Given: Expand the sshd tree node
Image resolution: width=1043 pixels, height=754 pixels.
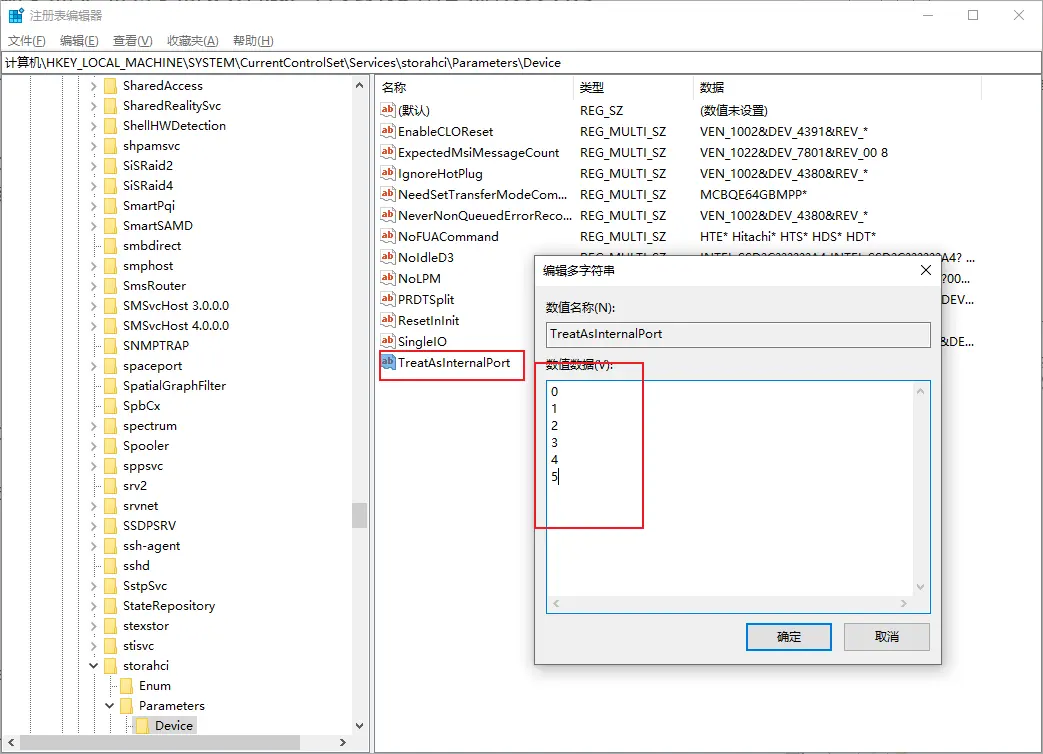Looking at the screenshot, I should [94, 565].
